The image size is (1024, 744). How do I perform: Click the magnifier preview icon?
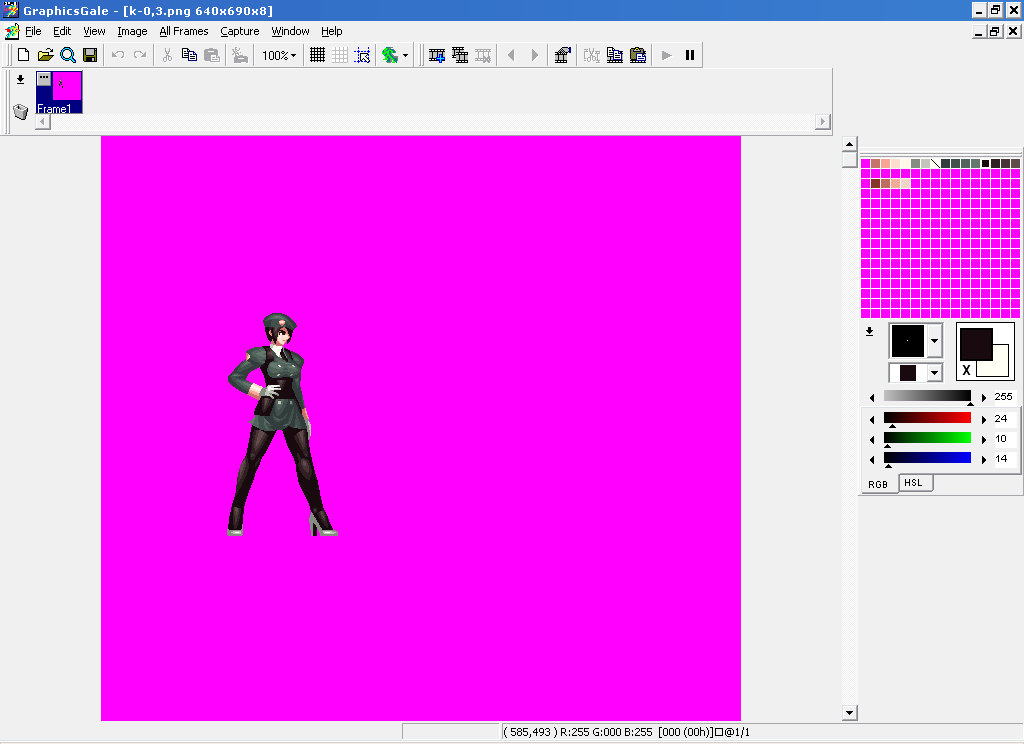pos(67,55)
